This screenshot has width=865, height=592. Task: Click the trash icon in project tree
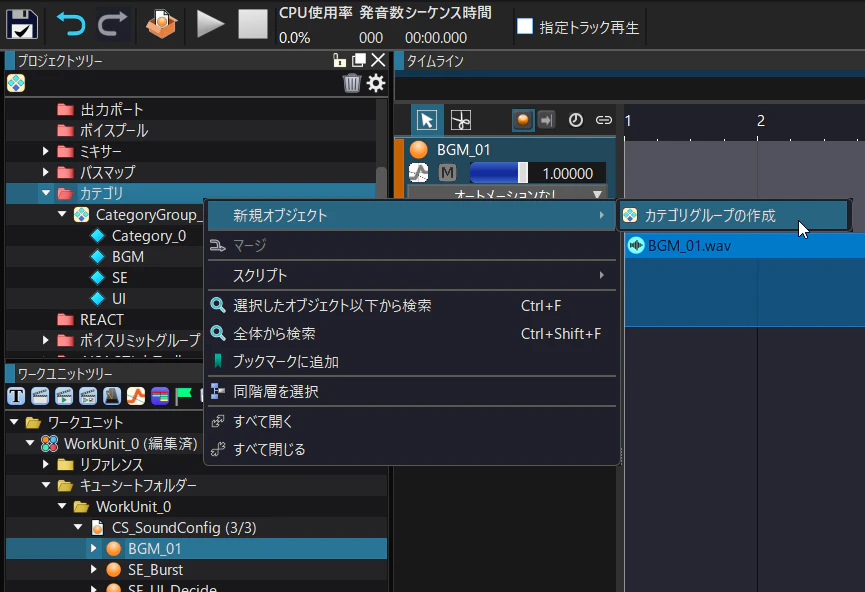click(351, 83)
